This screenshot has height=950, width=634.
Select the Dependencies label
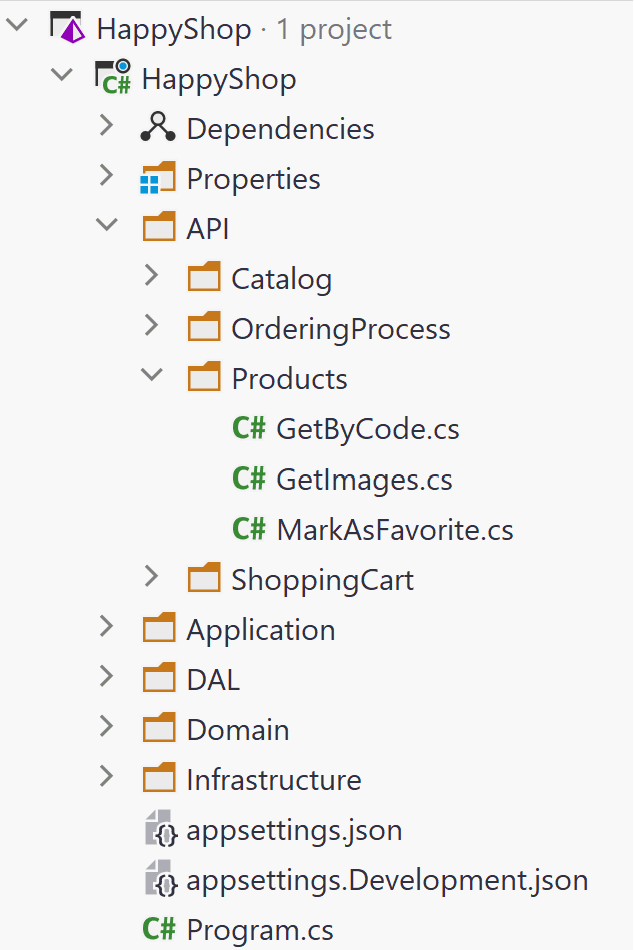pyautogui.click(x=281, y=129)
